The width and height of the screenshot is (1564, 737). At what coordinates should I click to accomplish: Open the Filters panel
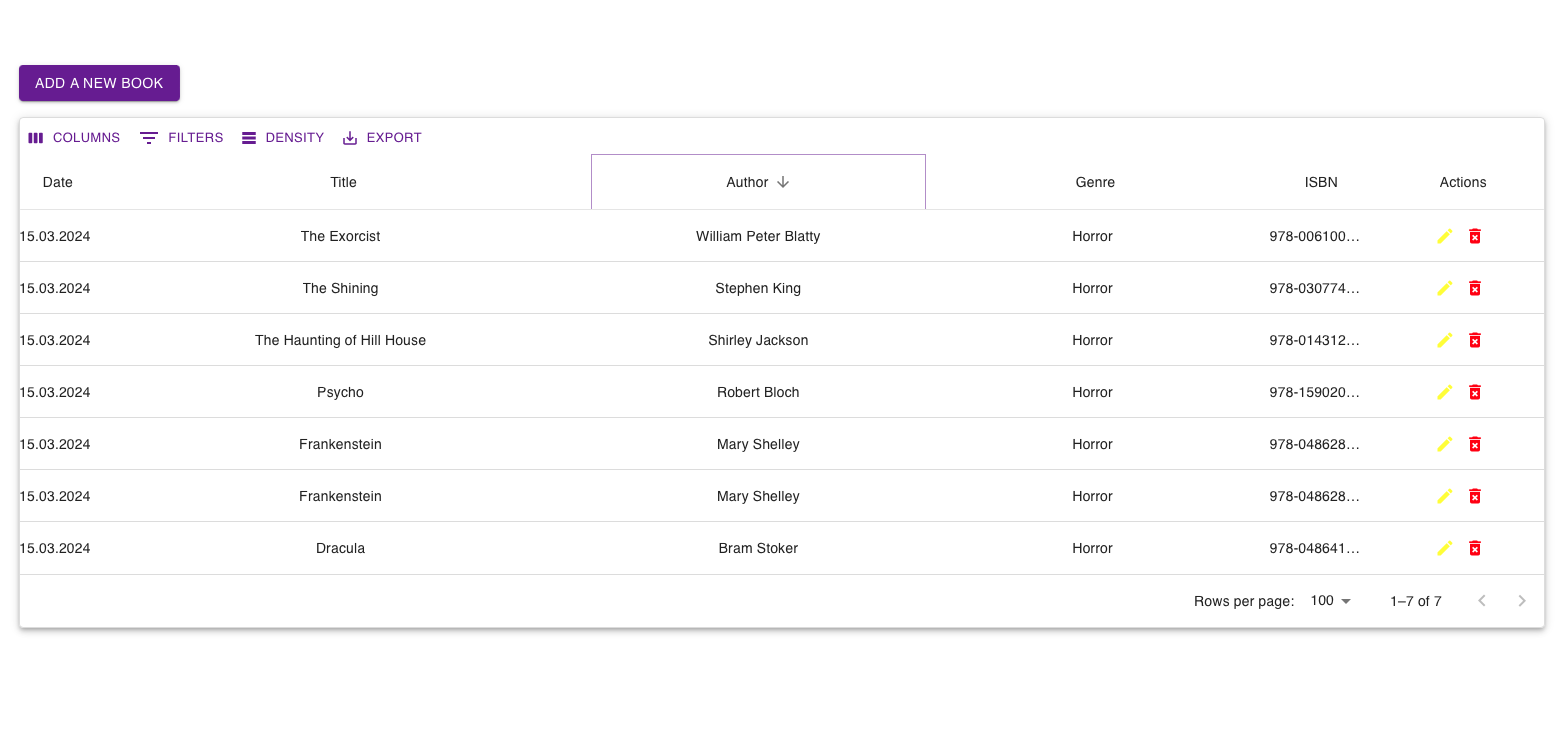182,138
